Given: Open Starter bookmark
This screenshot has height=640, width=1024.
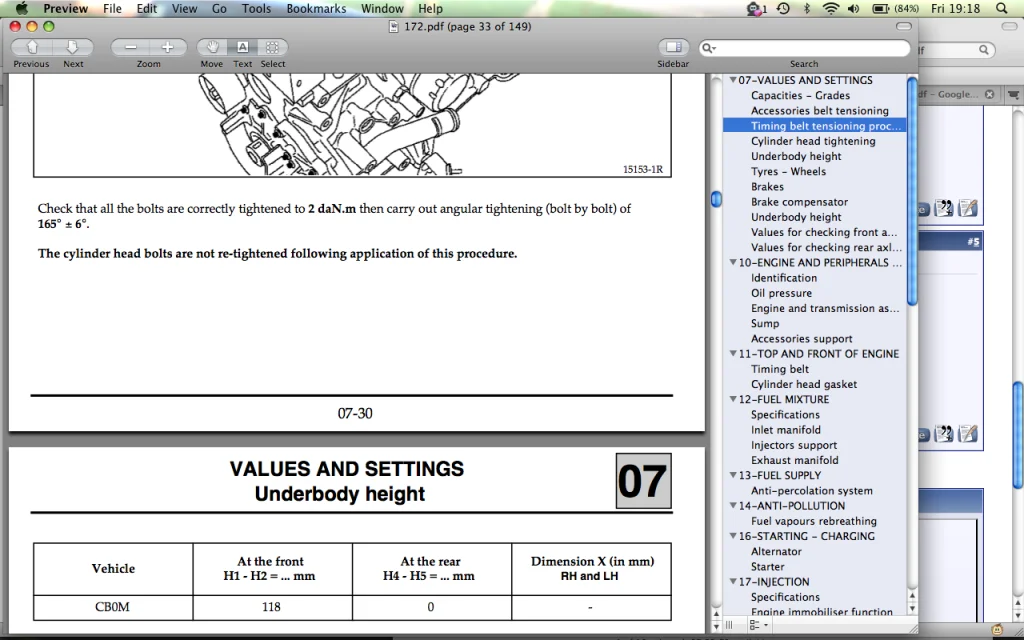Looking at the screenshot, I should (767, 567).
